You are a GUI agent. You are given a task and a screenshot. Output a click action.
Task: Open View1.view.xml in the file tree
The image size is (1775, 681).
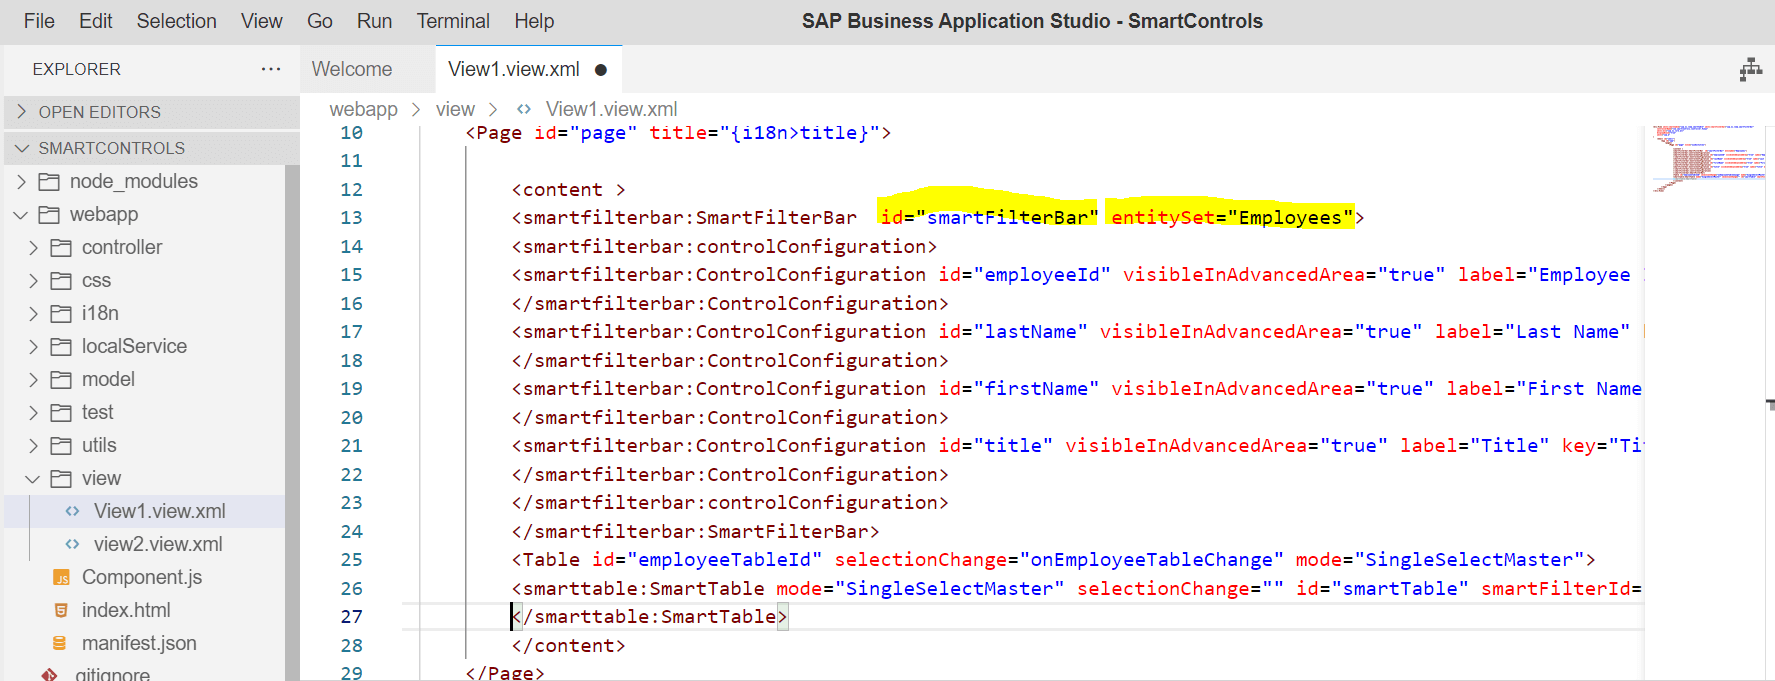(x=159, y=512)
